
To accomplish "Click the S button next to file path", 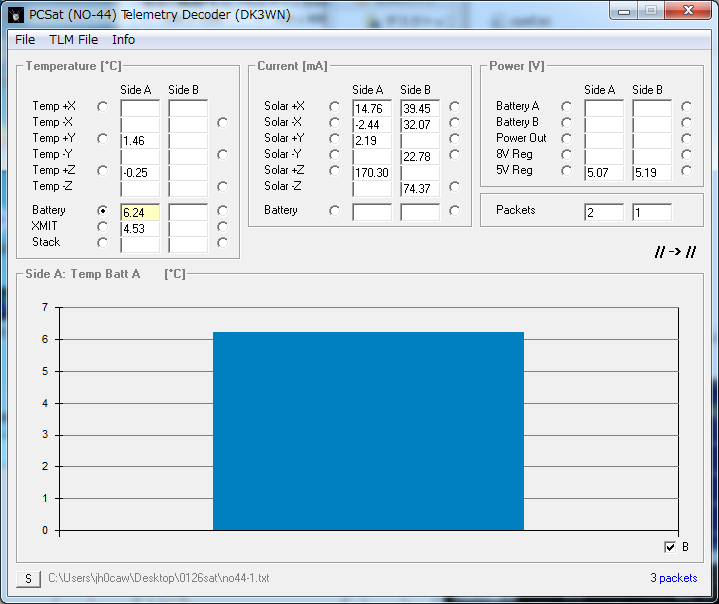I will pyautogui.click(x=28, y=579).
